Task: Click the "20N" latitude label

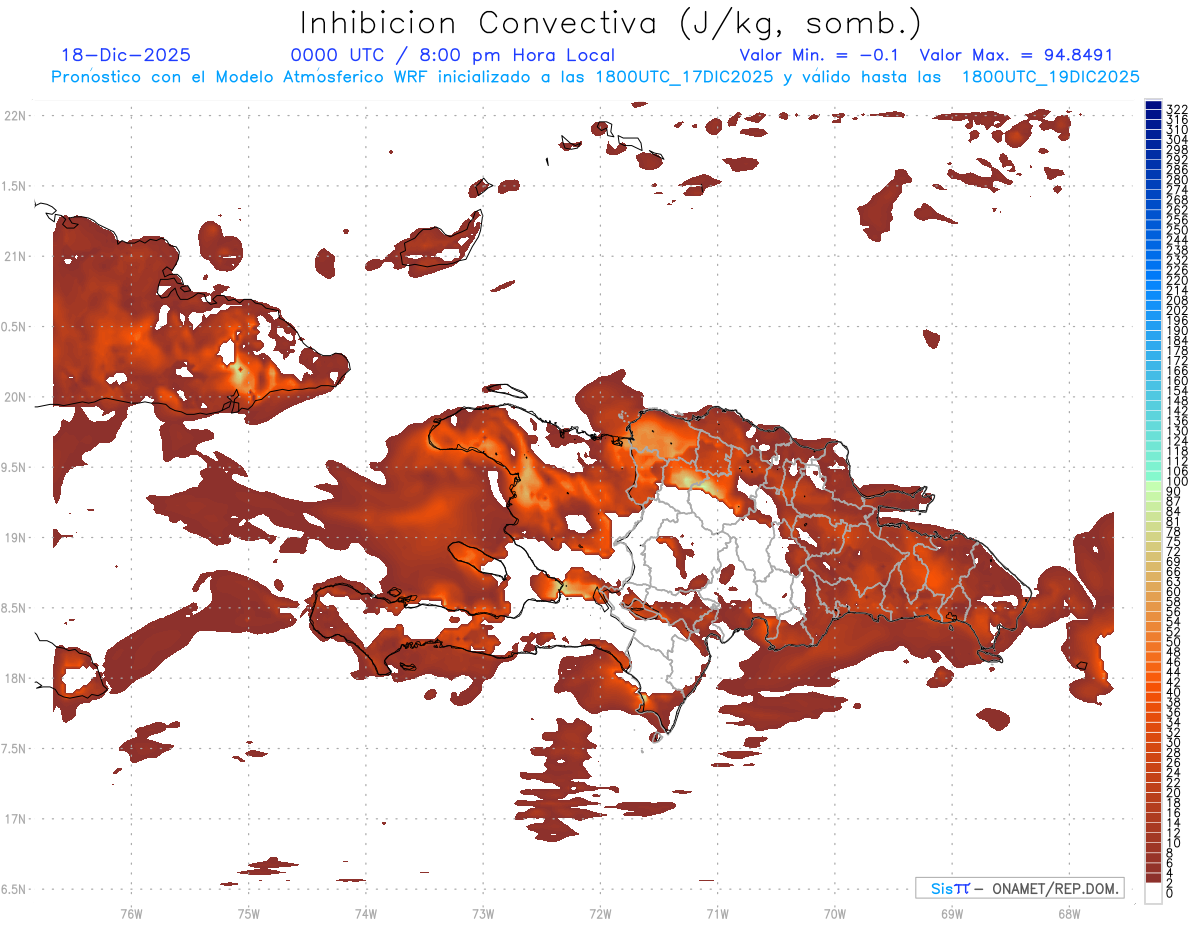Action: click(x=15, y=397)
